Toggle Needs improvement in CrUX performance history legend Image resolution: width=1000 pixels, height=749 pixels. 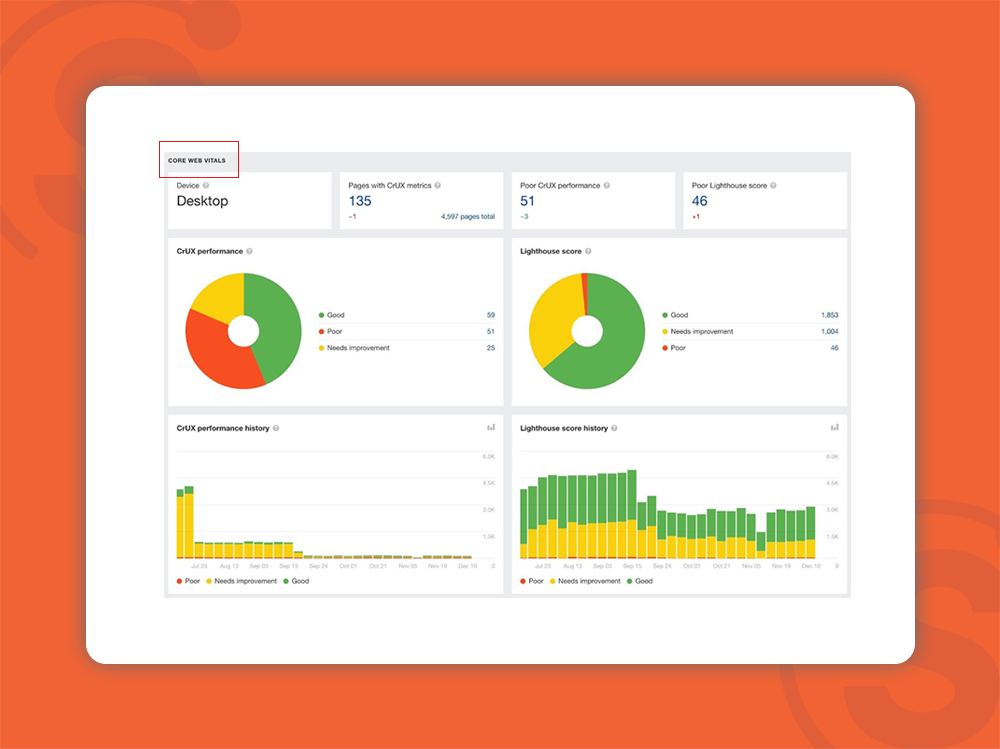242,581
